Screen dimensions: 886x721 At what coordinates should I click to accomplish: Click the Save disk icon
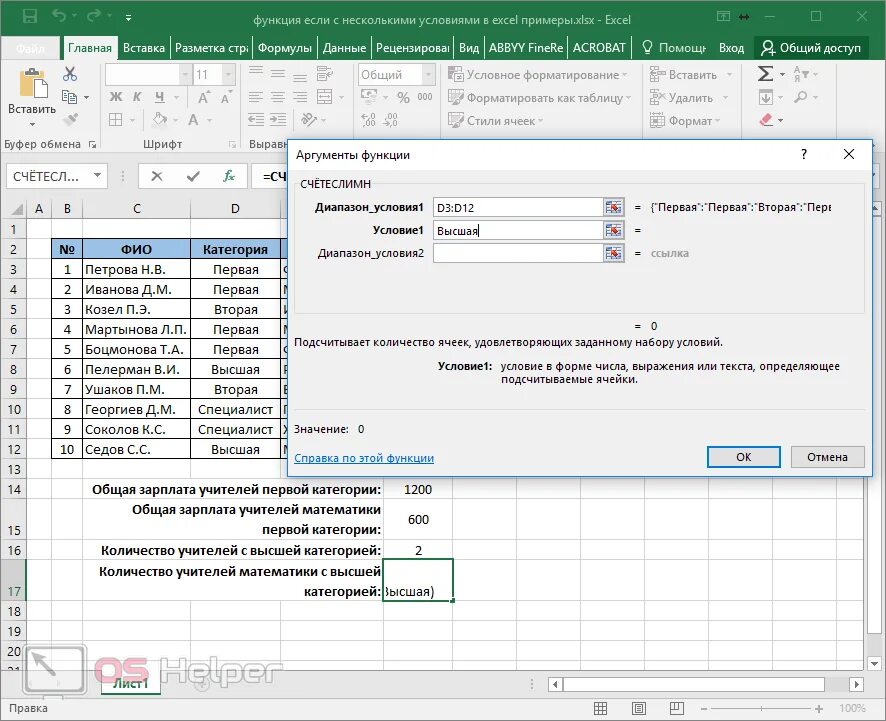(30, 16)
